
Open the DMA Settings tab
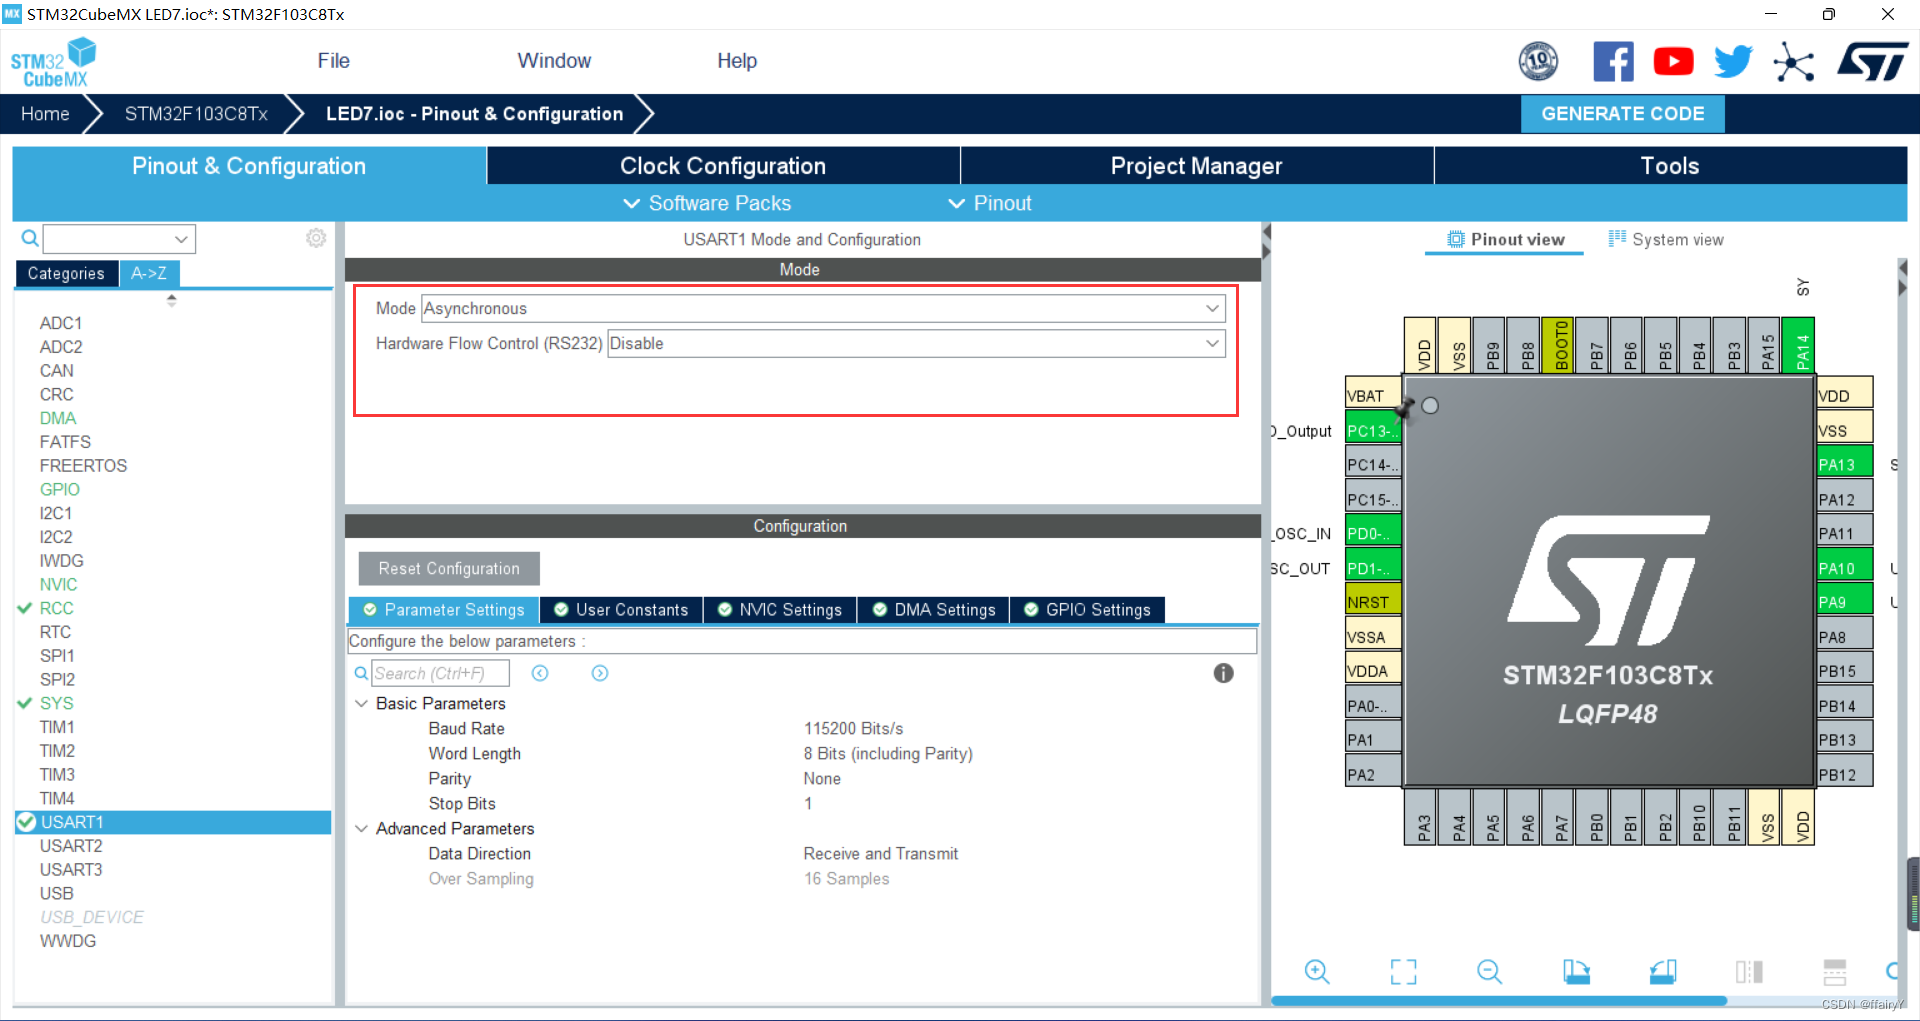(x=934, y=610)
